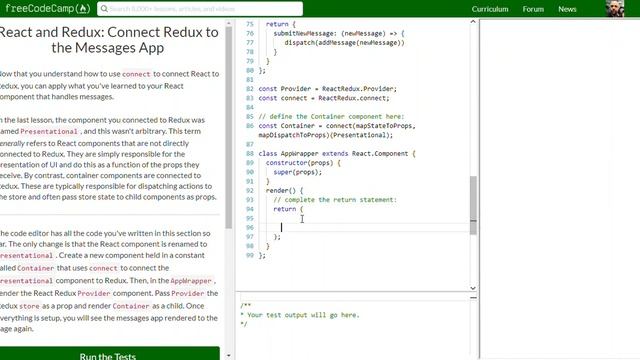Click the code editor scroll up arrow
The image size is (640, 360).
click(473, 22)
